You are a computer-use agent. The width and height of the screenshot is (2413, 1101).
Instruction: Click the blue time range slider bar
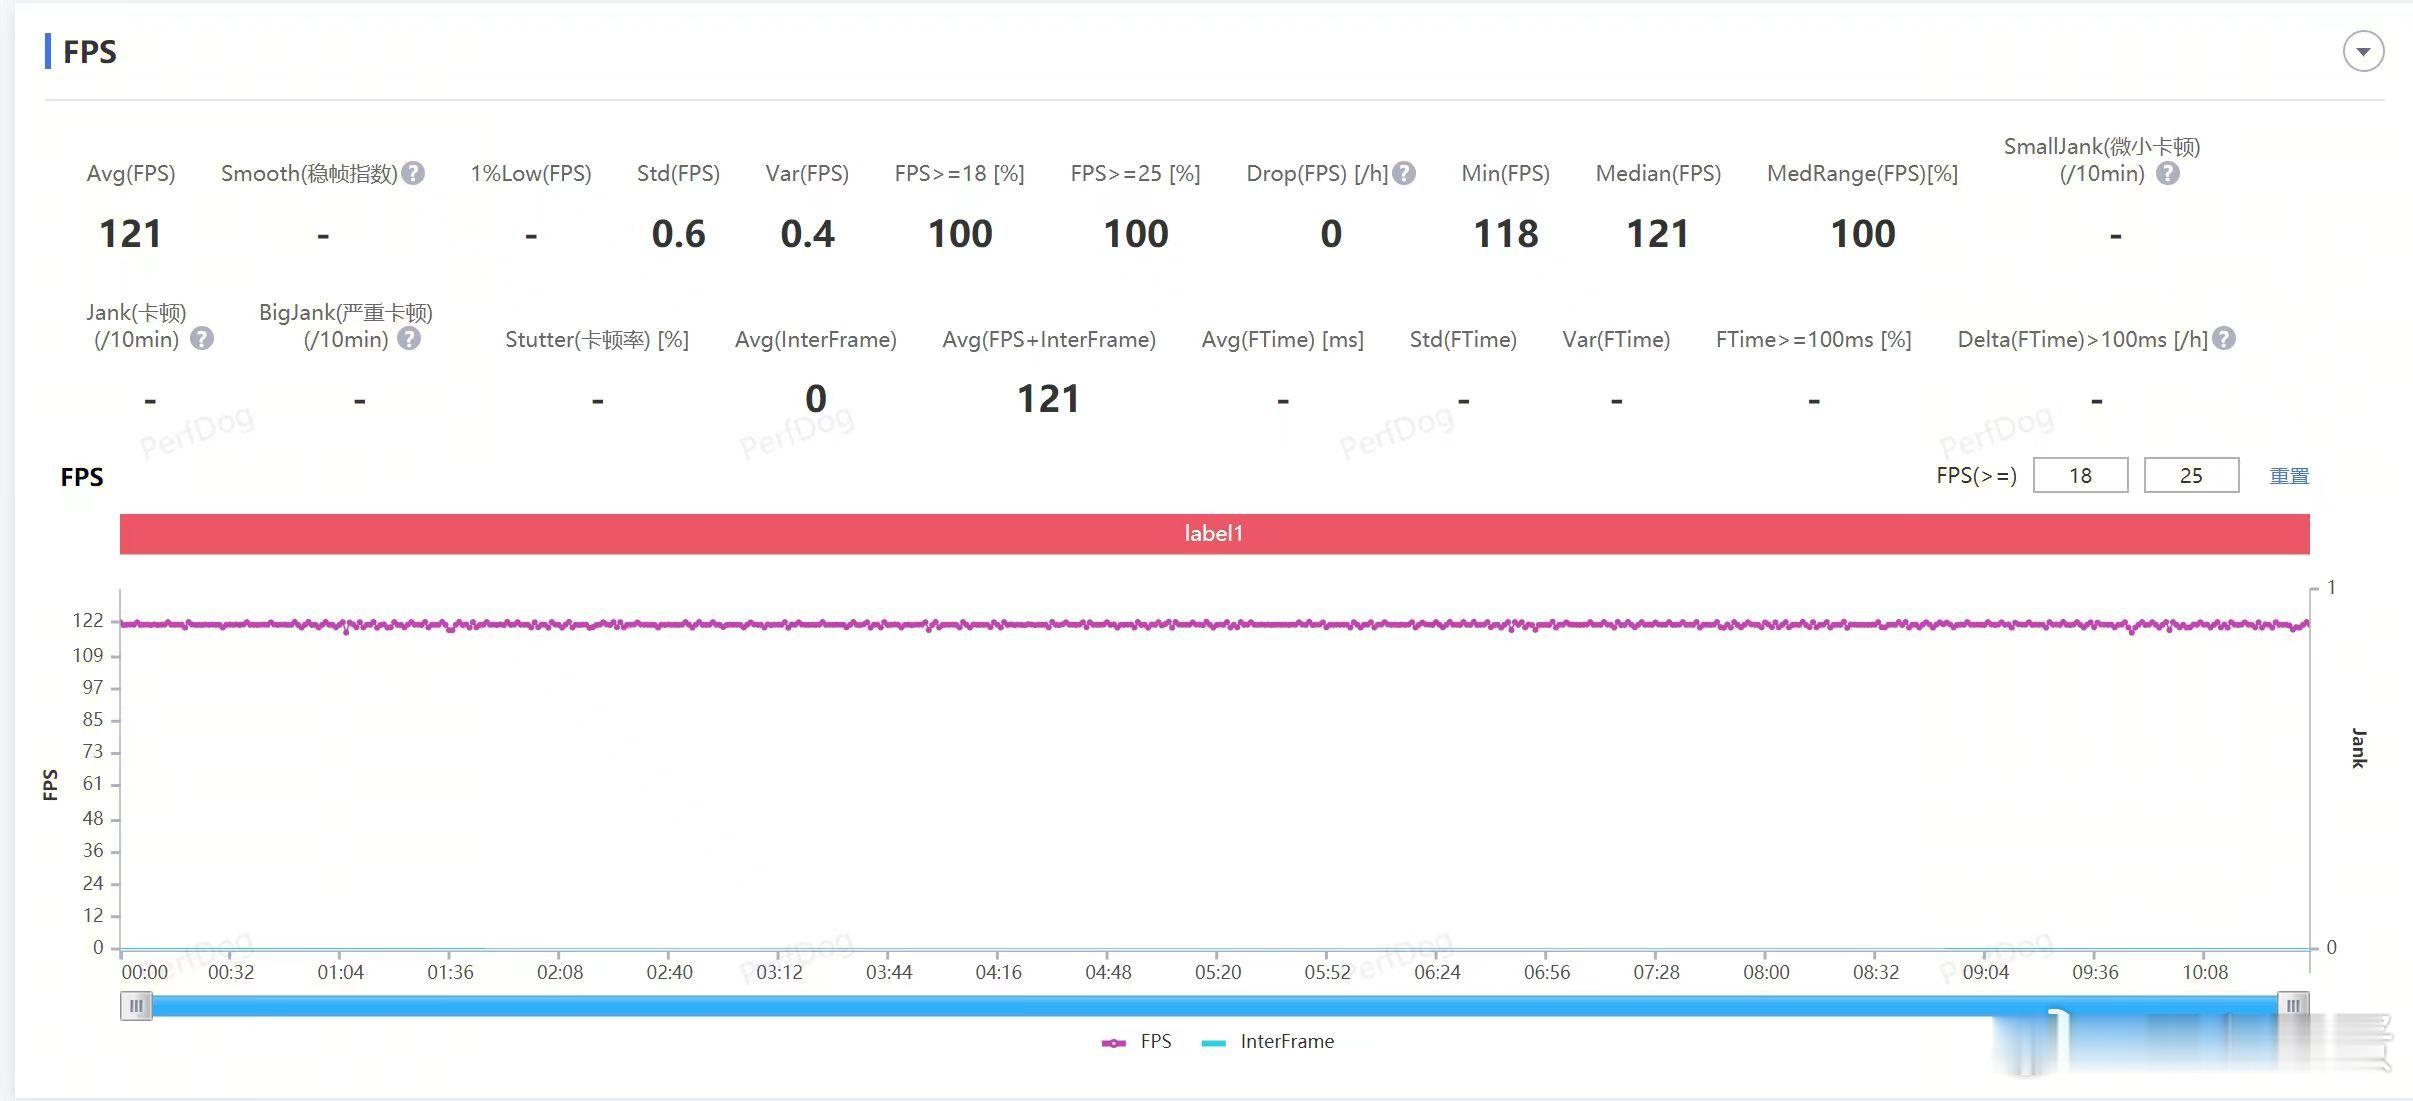1214,1006
